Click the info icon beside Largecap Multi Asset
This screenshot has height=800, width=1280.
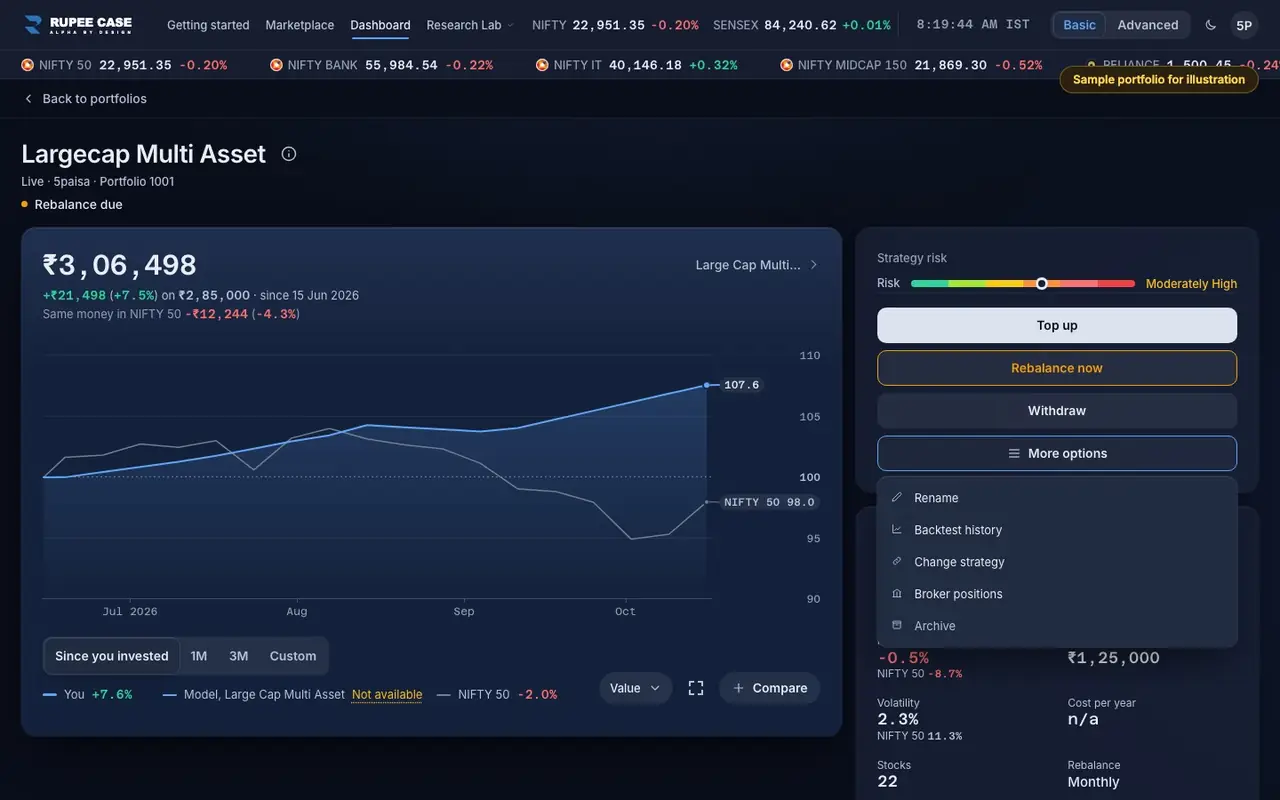(x=289, y=154)
